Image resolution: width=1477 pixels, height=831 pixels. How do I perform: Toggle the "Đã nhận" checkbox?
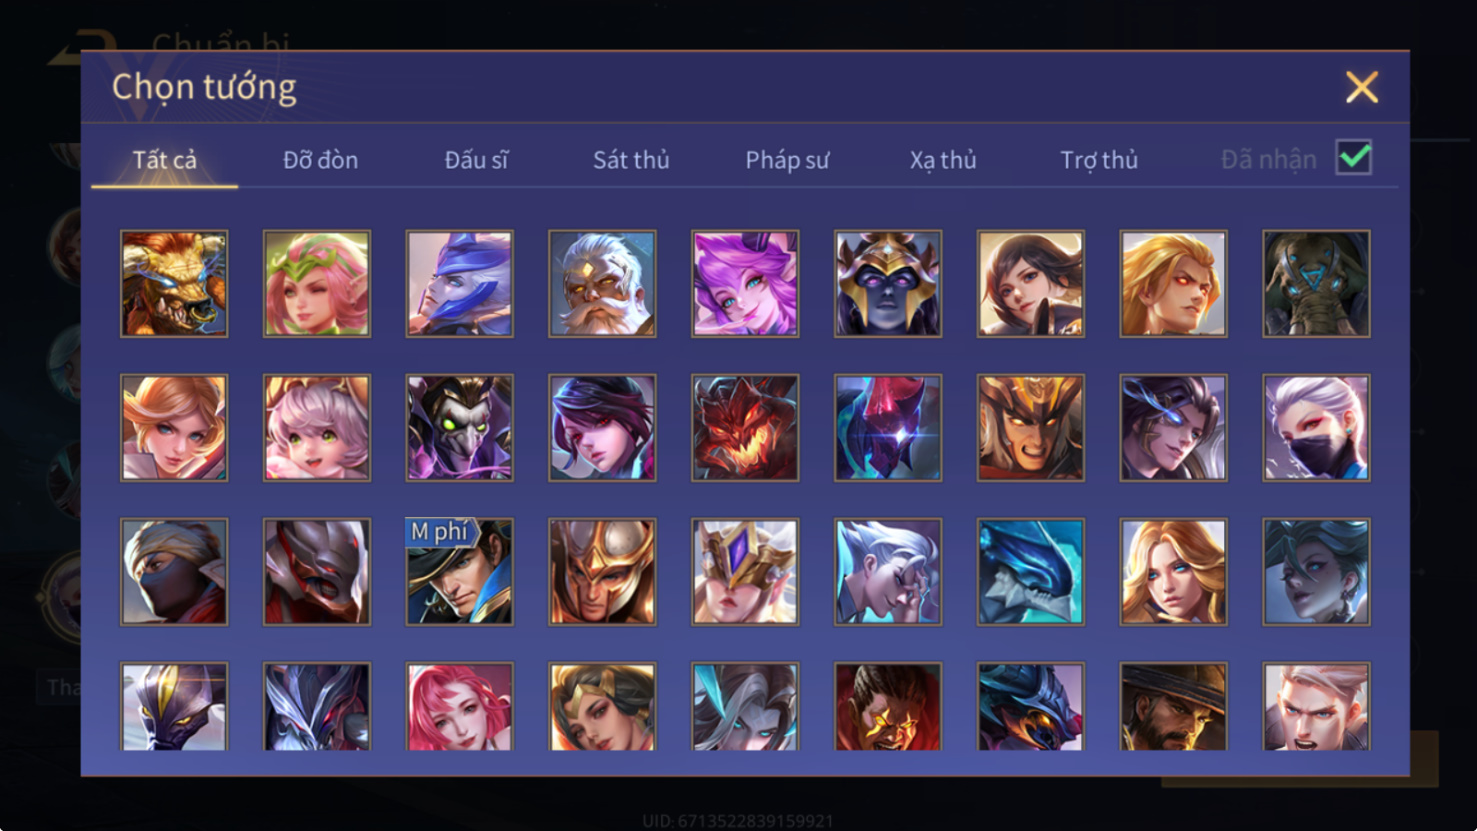1354,158
